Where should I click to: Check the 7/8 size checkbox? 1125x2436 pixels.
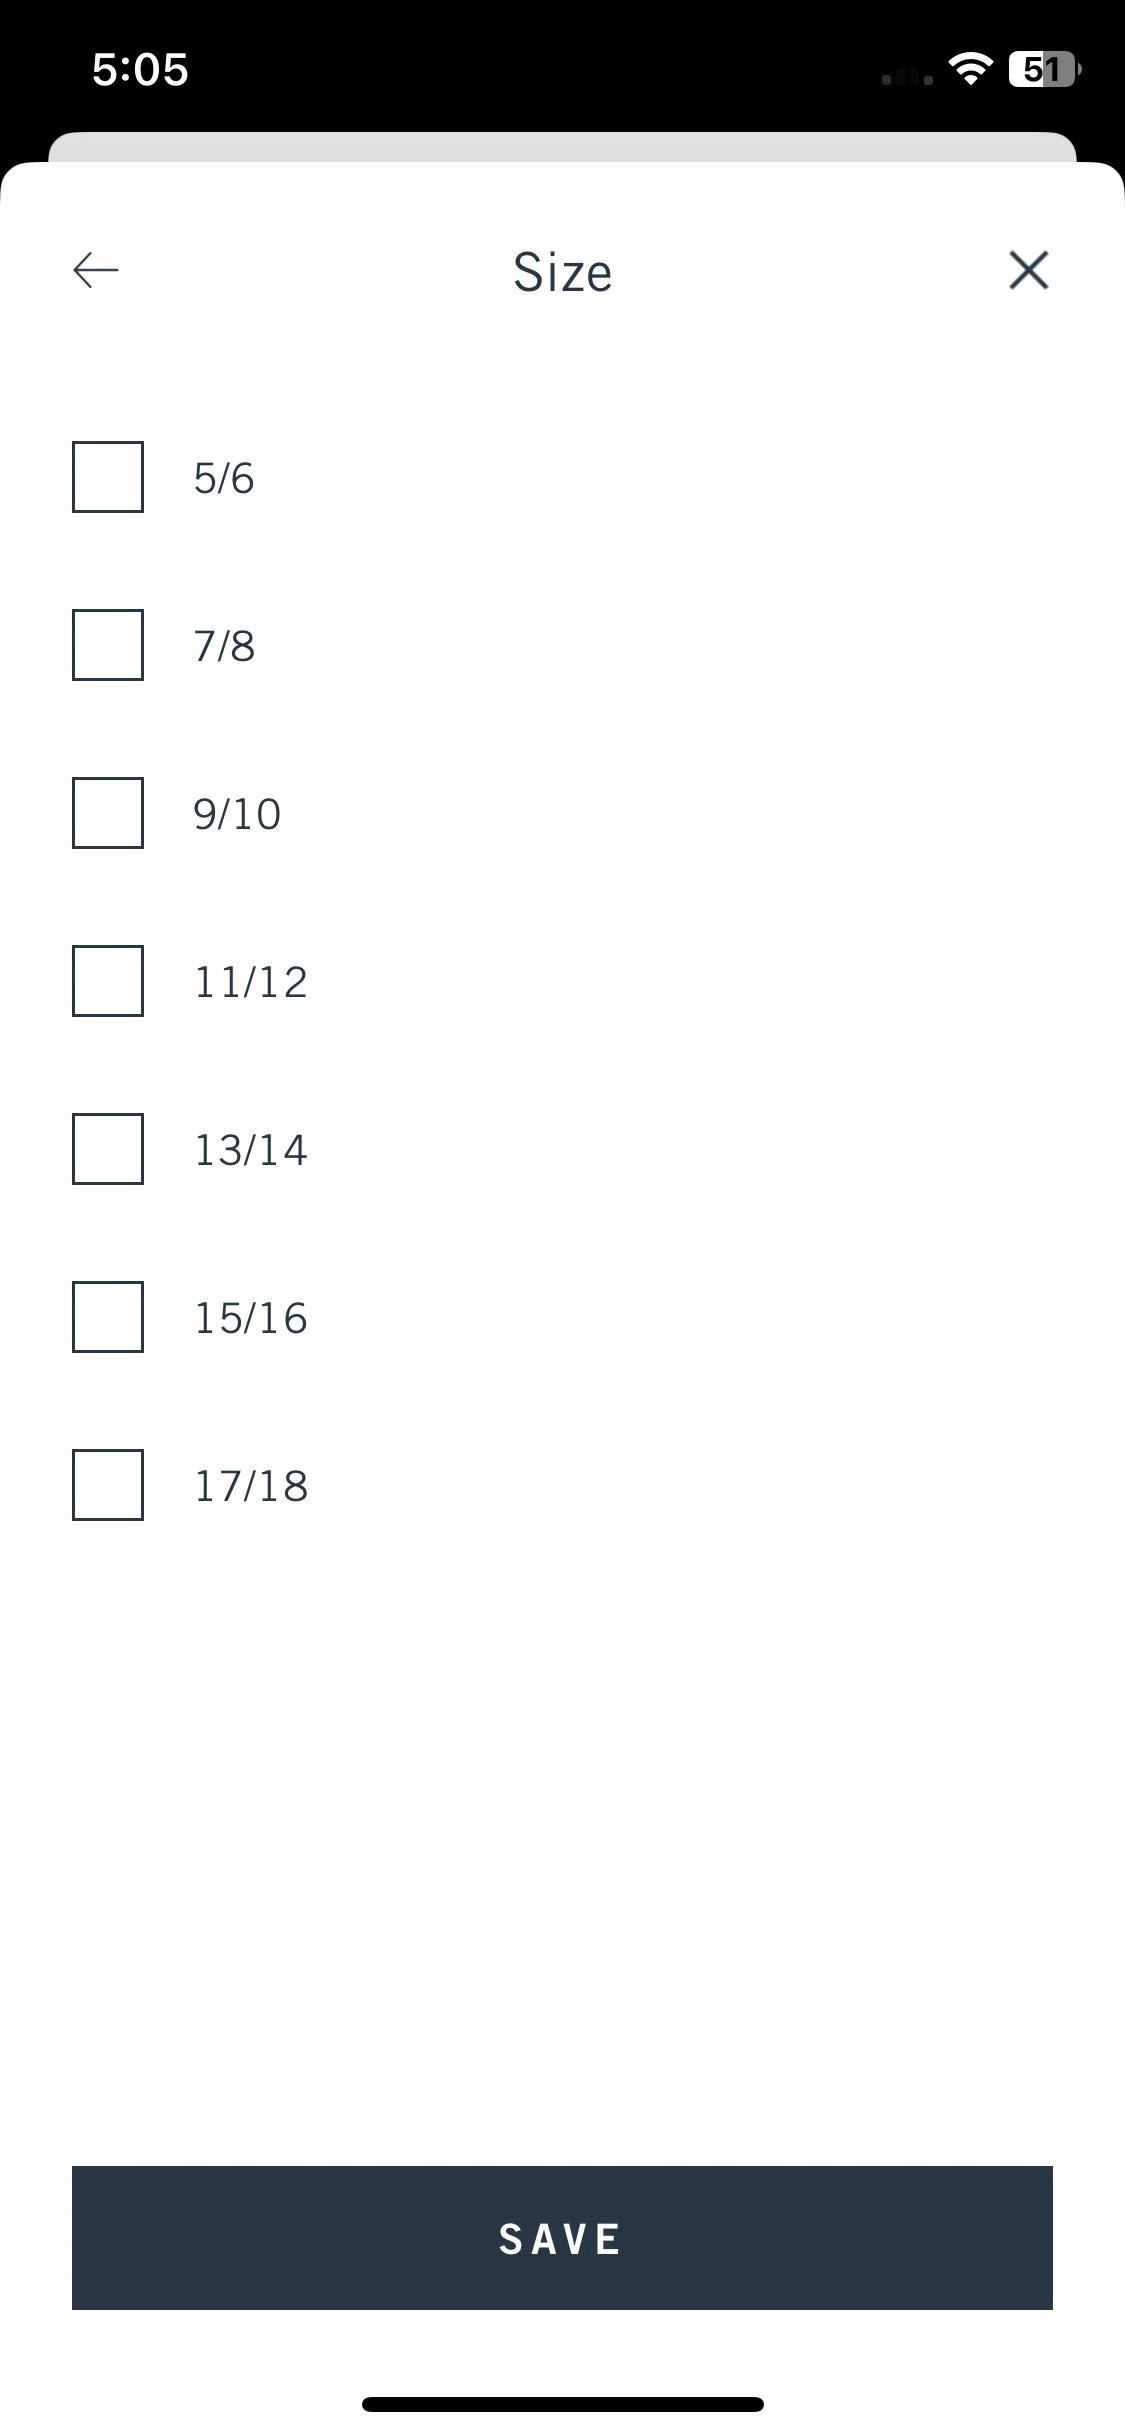(x=108, y=645)
